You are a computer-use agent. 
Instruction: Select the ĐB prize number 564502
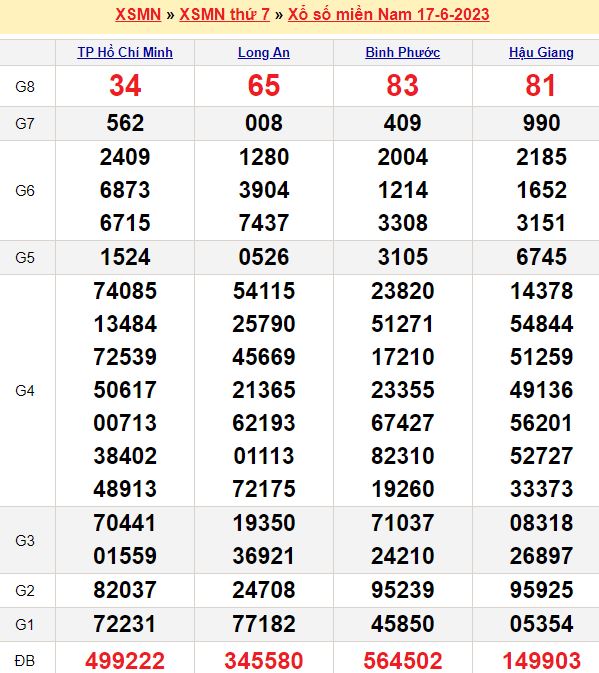(x=402, y=660)
